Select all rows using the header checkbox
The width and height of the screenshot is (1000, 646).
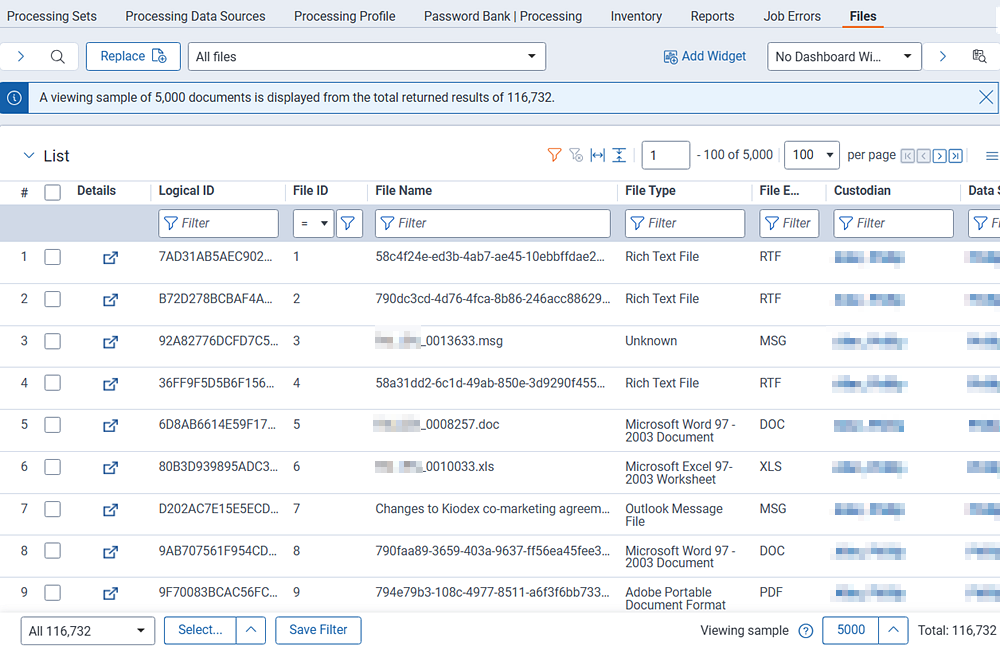click(x=52, y=191)
